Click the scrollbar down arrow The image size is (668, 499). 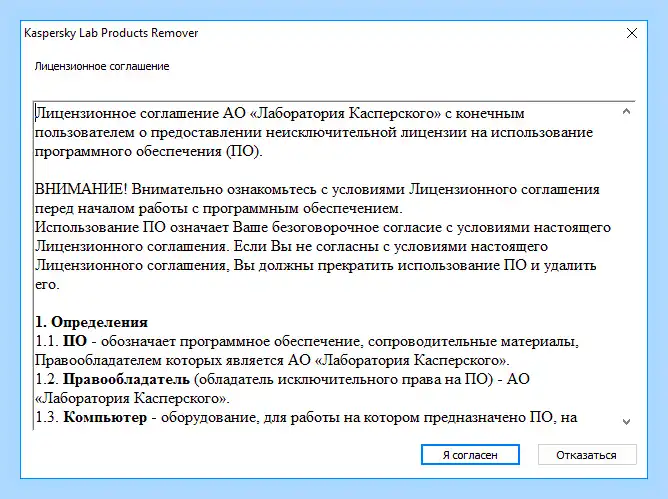tap(626, 422)
